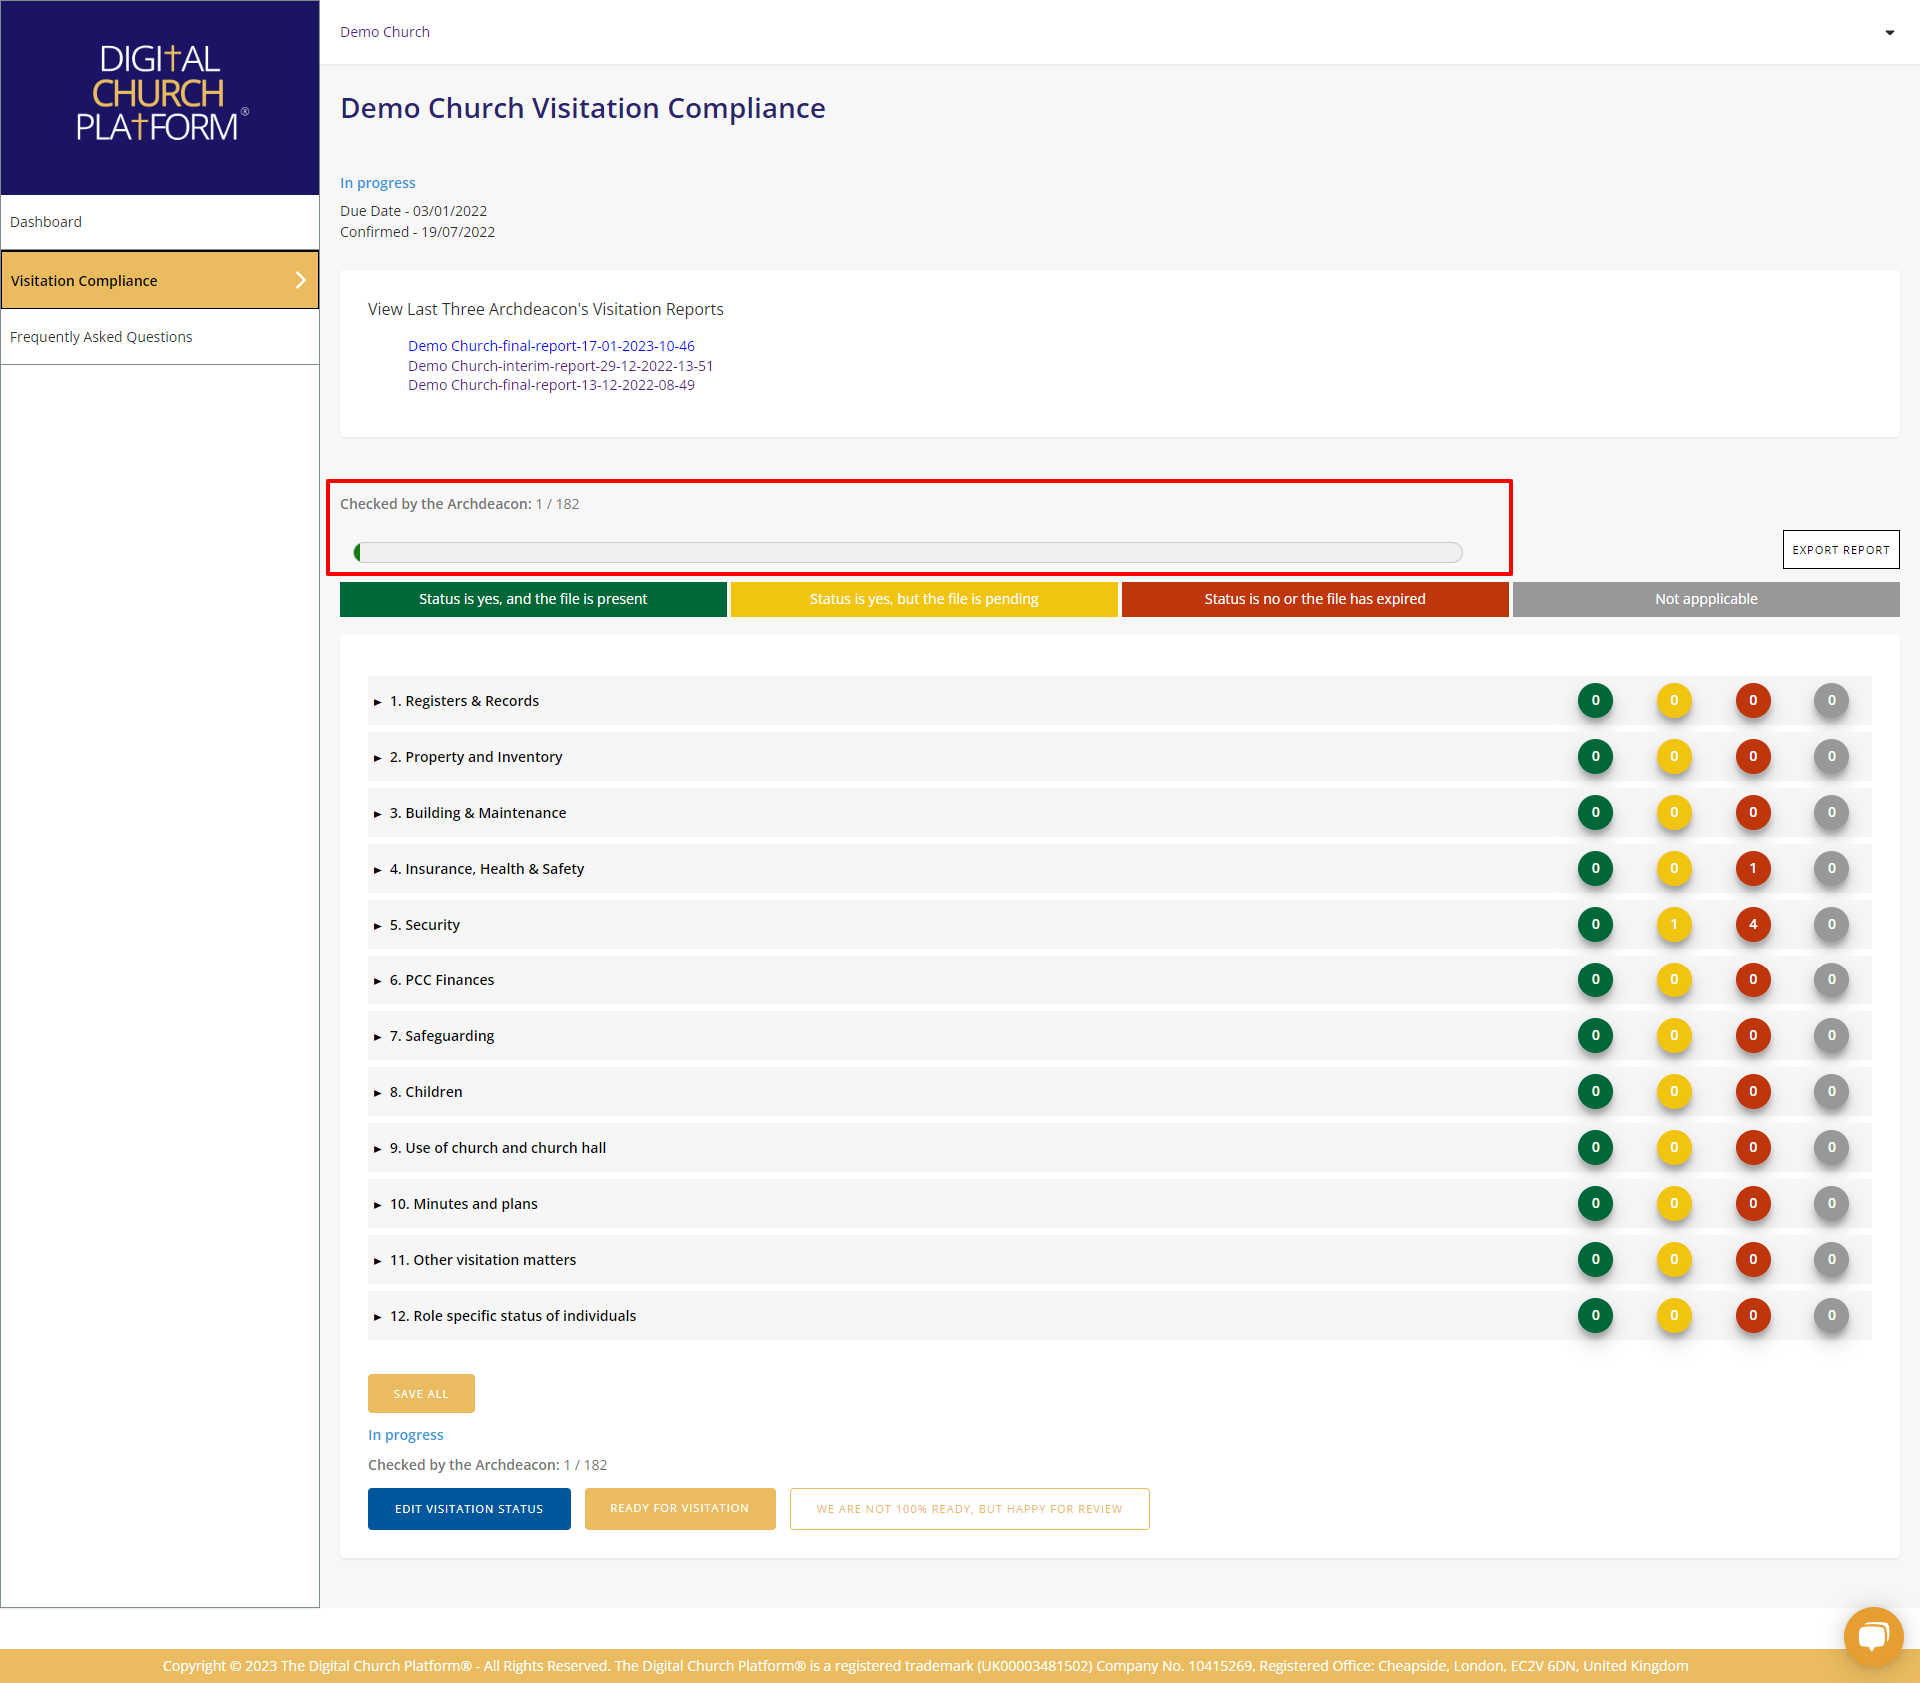Screen dimensions: 1920x1683
Task: Click the Export Report button
Action: coord(1842,548)
